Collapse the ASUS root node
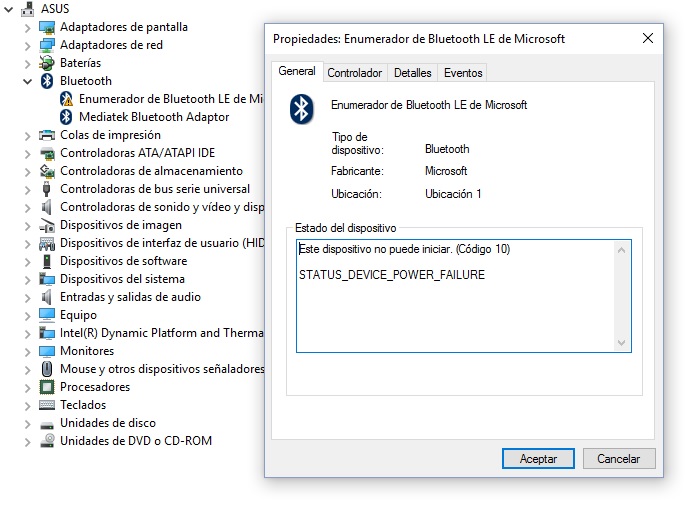This screenshot has height=523, width=687. (x=8, y=9)
